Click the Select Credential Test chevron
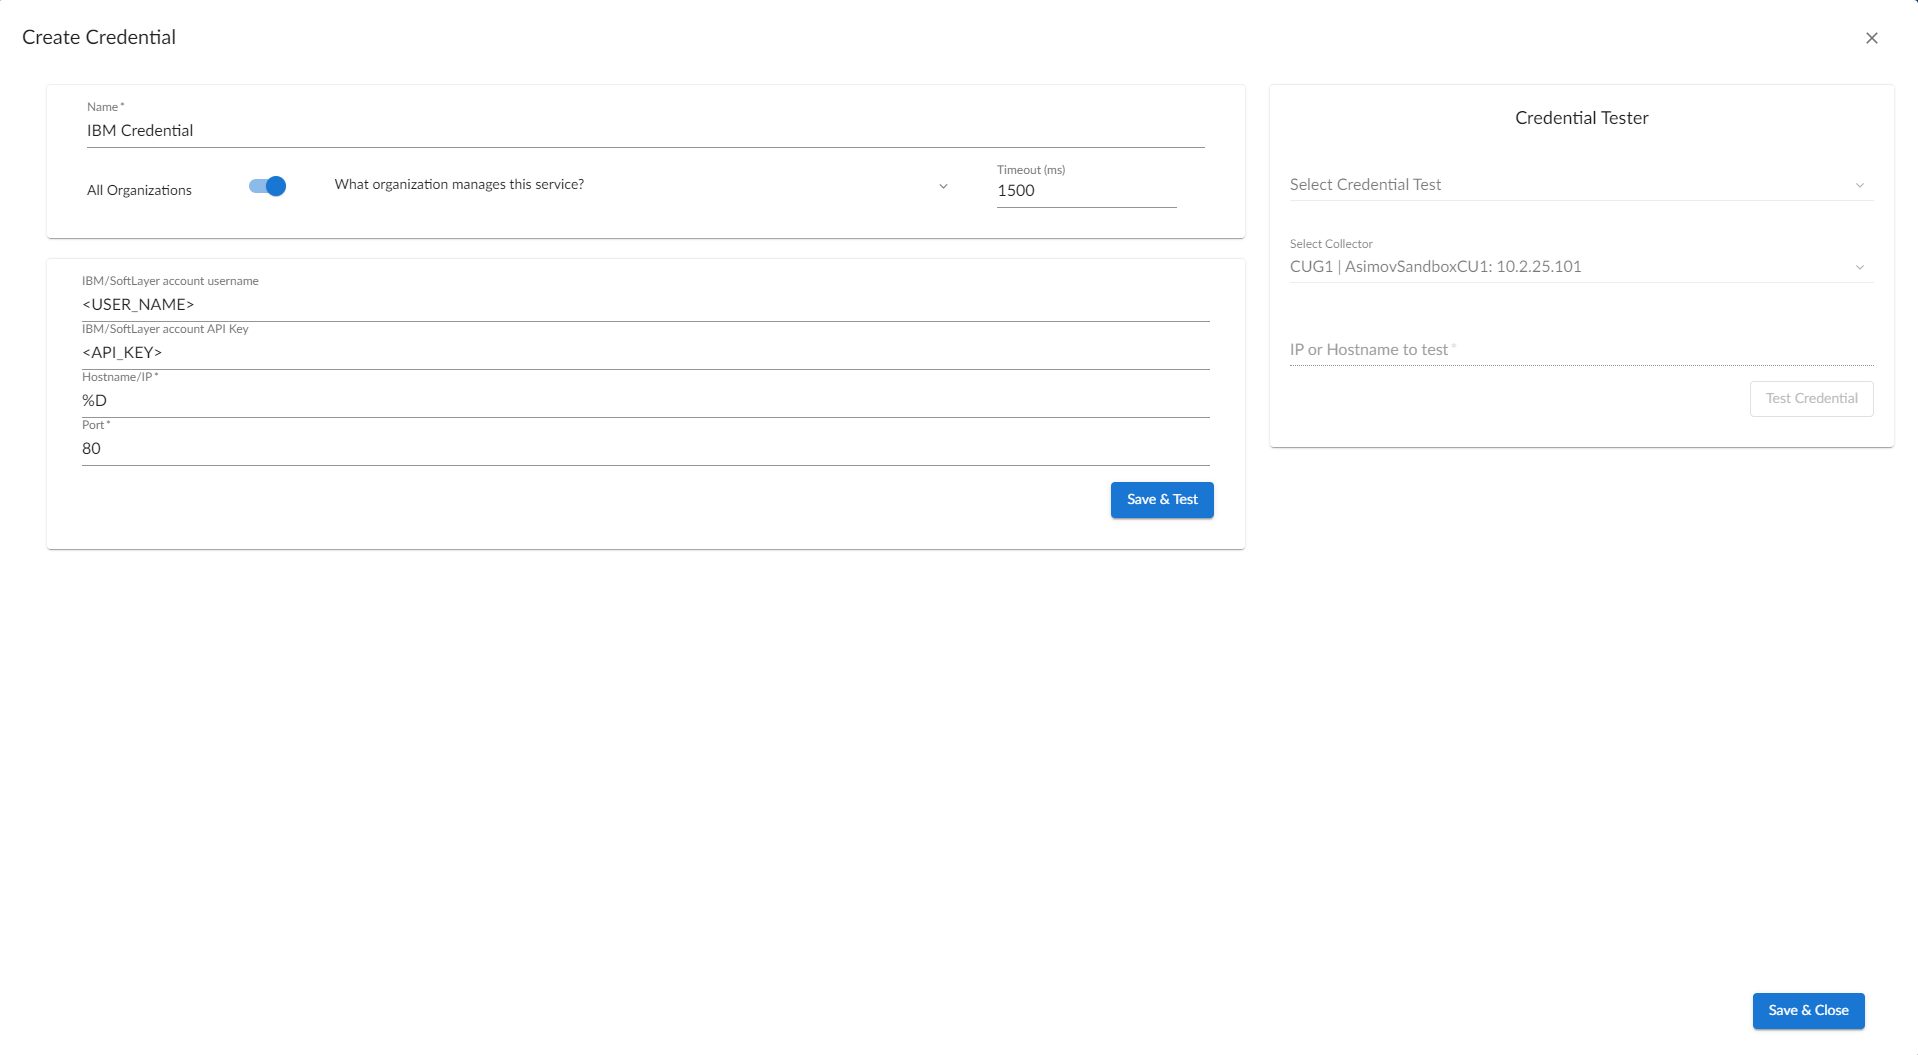Screen dimensions: 1918x1055 [x=1860, y=185]
